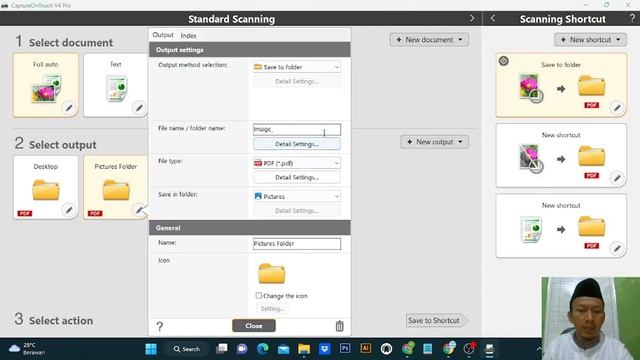
Task: Edit the Text document tile pencil
Action: click(139, 108)
